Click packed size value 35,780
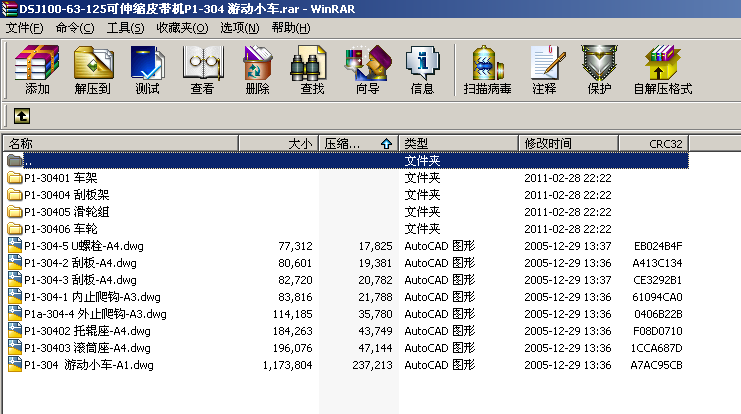Image resolution: width=741 pixels, height=414 pixels. coord(375,314)
